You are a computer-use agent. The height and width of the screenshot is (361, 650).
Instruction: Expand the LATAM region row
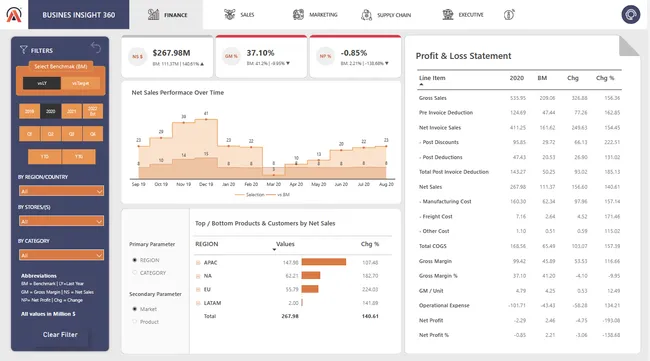(x=198, y=303)
